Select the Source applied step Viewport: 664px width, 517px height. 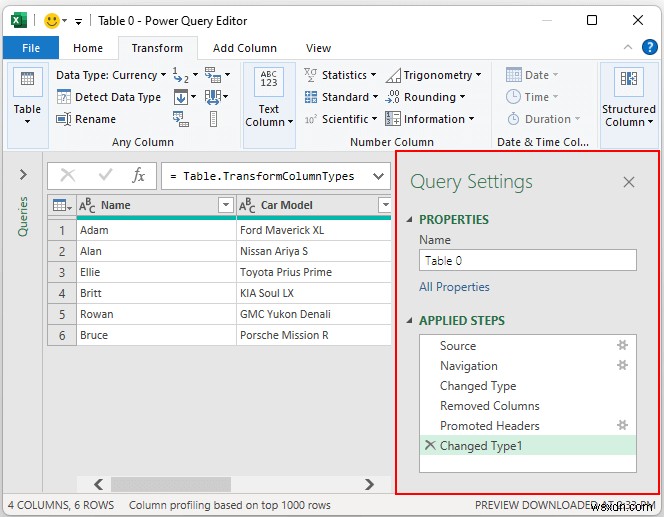pyautogui.click(x=528, y=346)
